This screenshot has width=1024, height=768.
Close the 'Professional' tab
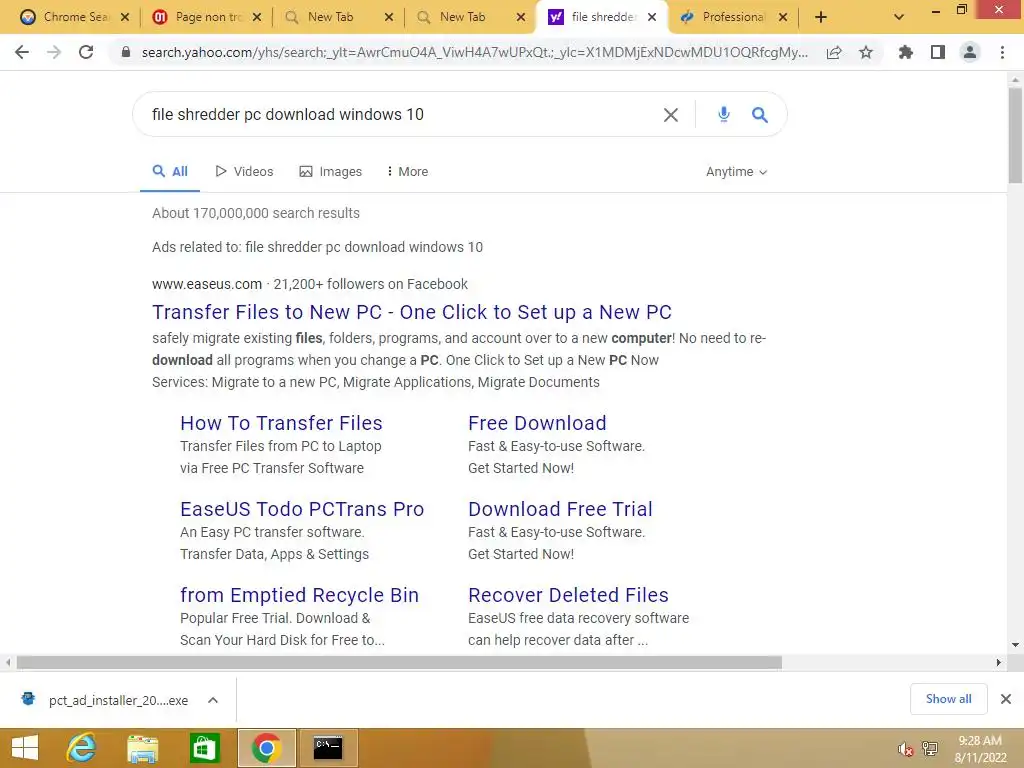783,17
